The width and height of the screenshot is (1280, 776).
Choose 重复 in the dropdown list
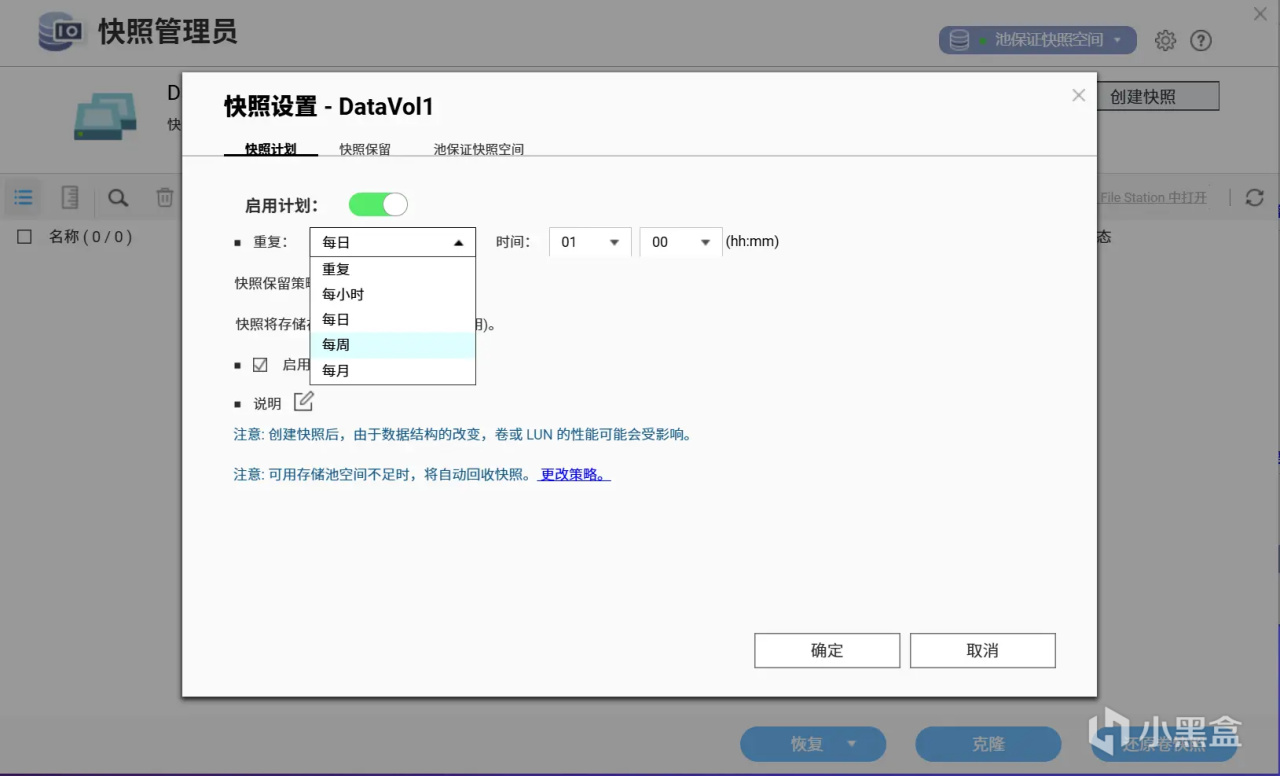pyautogui.click(x=393, y=269)
